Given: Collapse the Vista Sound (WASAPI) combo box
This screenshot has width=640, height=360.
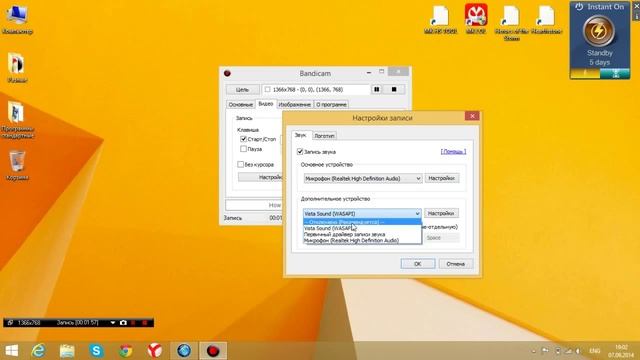Looking at the screenshot, I should 362,213.
